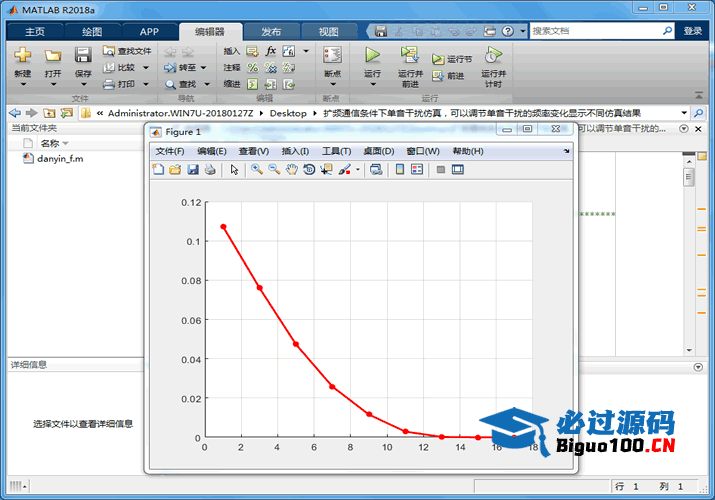Open the Tools (工具(T)) menu in Figure 1

coord(337,151)
